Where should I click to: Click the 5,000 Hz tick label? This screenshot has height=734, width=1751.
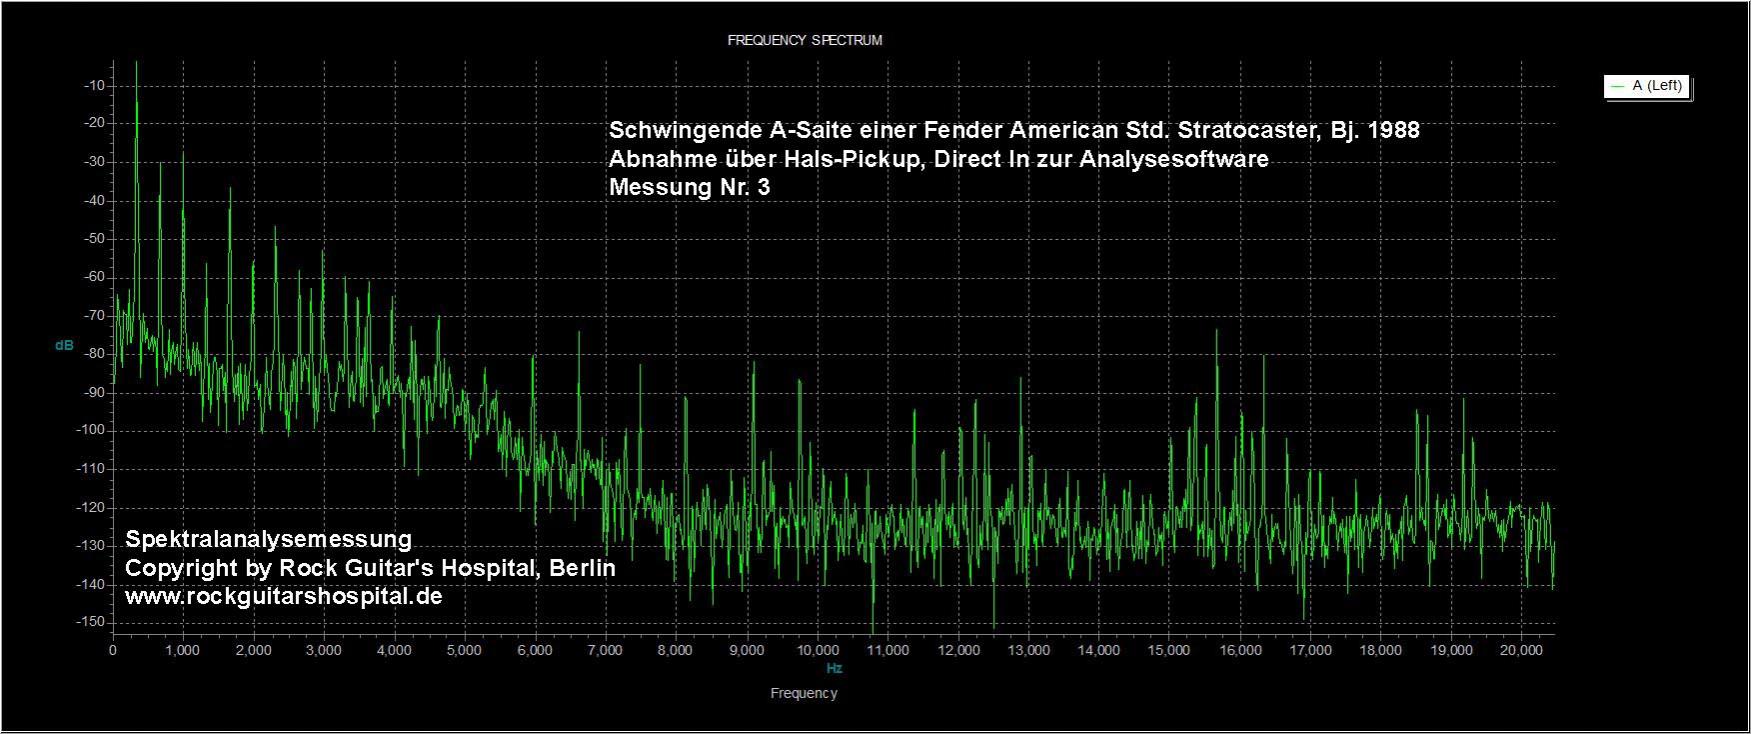(465, 650)
